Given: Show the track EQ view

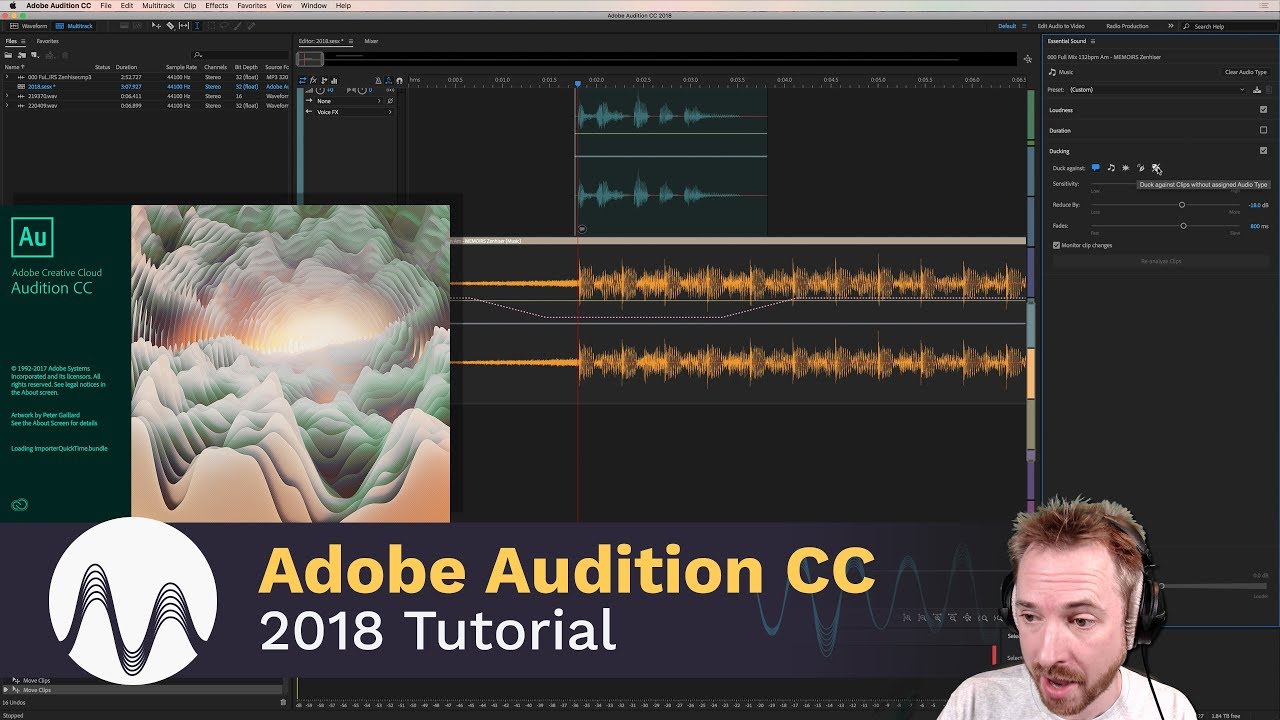Looking at the screenshot, I should tap(334, 81).
